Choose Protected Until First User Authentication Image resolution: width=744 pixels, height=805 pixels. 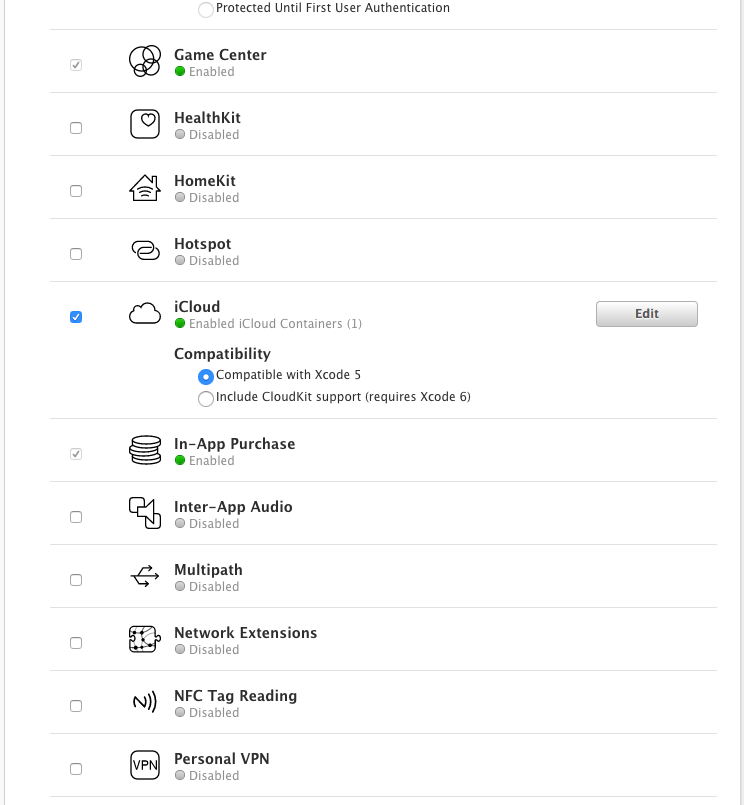pyautogui.click(x=206, y=10)
